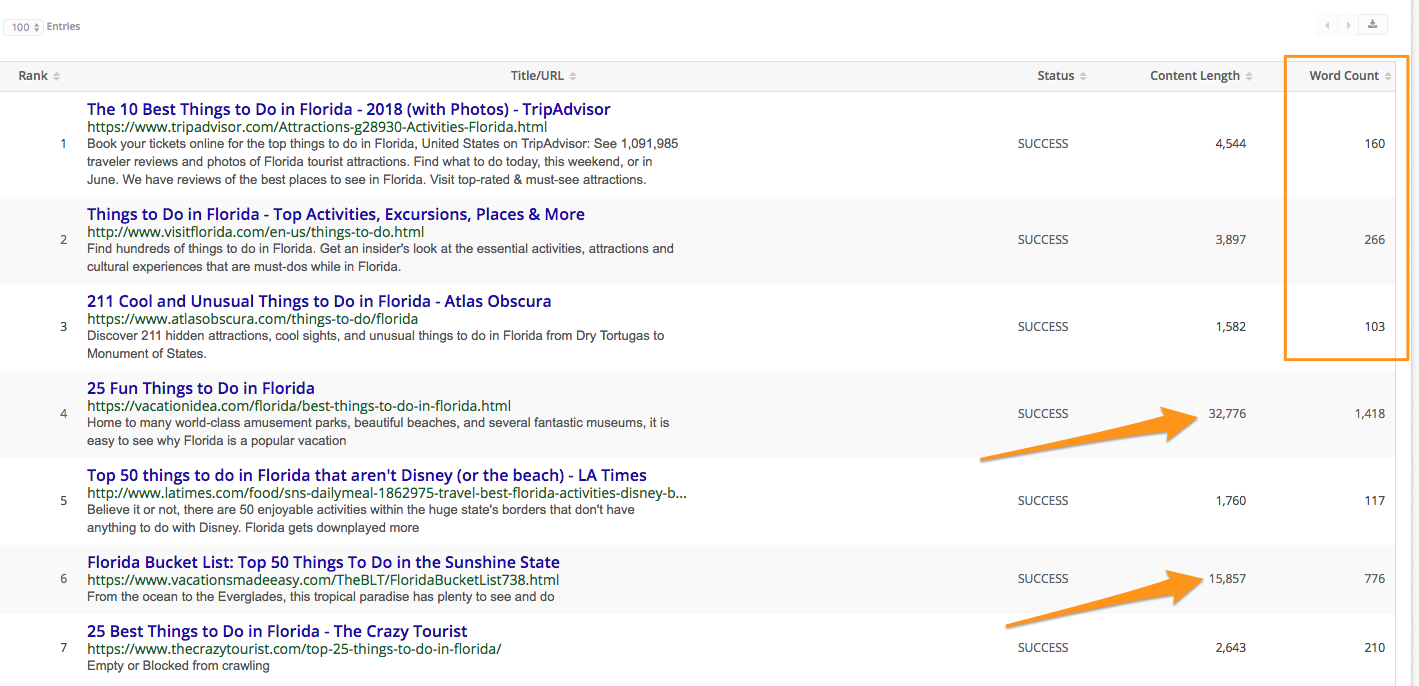
Task: Click the tripadvisor.com Attractions URL
Action: 317,128
